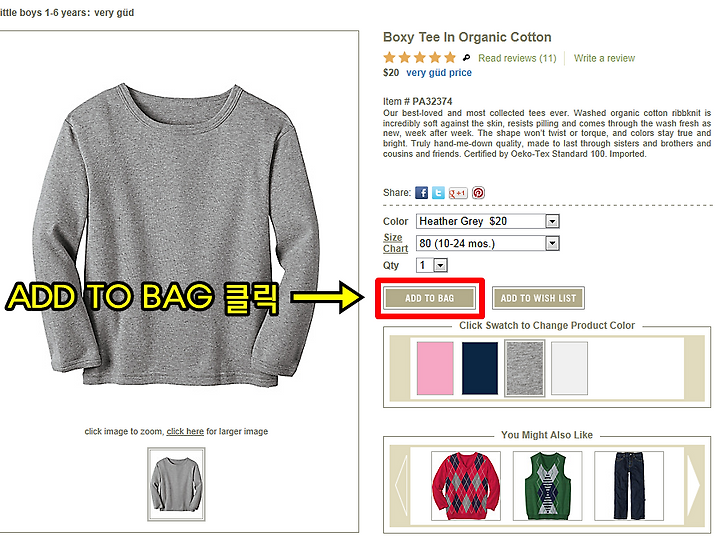The height and width of the screenshot is (540, 720).
Task: Click the red argyle sweater thumbnail
Action: pyautogui.click(x=466, y=486)
